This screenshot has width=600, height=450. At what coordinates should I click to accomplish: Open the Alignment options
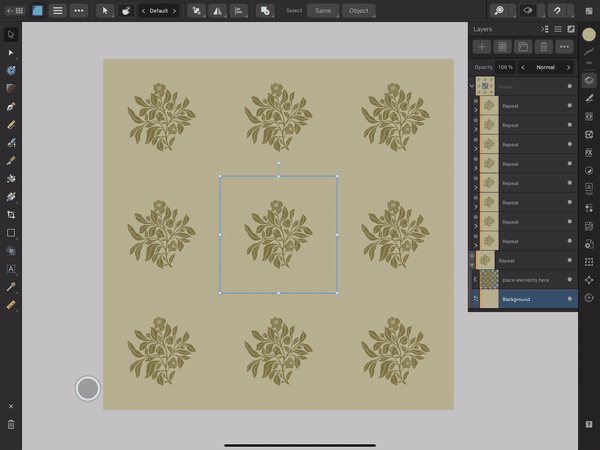tap(238, 11)
